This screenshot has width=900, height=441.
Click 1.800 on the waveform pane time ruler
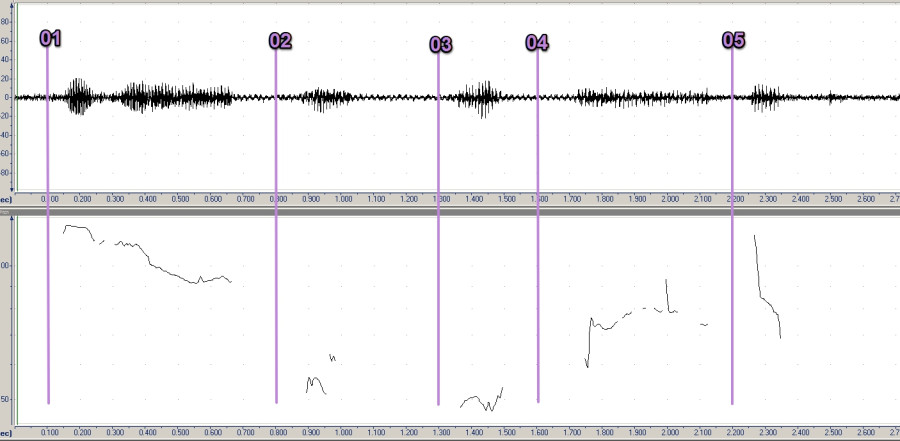[605, 199]
